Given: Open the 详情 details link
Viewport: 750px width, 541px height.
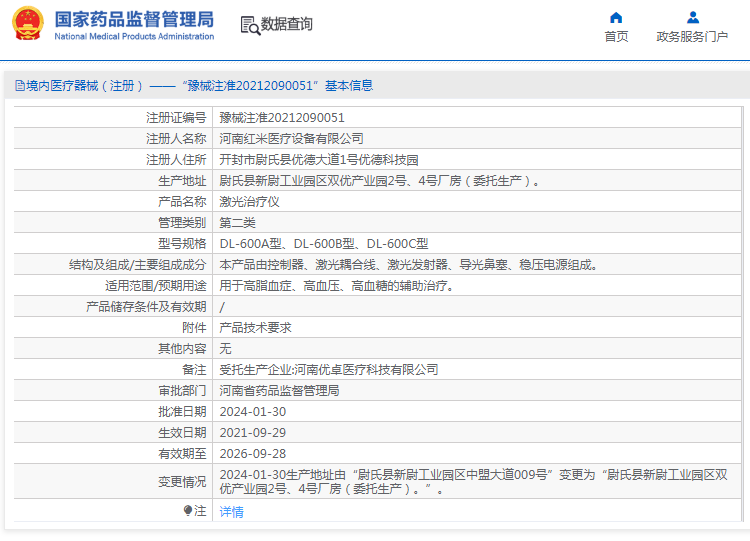Looking at the screenshot, I should coord(232,512).
